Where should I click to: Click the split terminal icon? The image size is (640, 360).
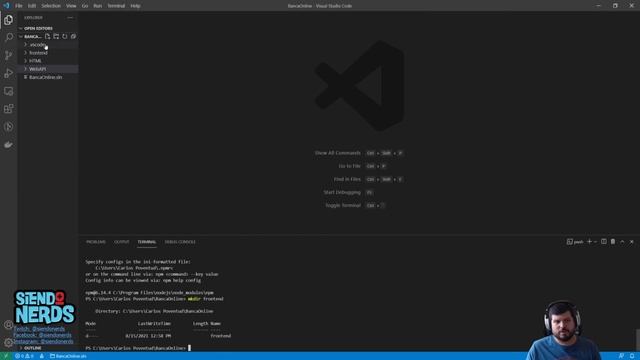(604, 242)
